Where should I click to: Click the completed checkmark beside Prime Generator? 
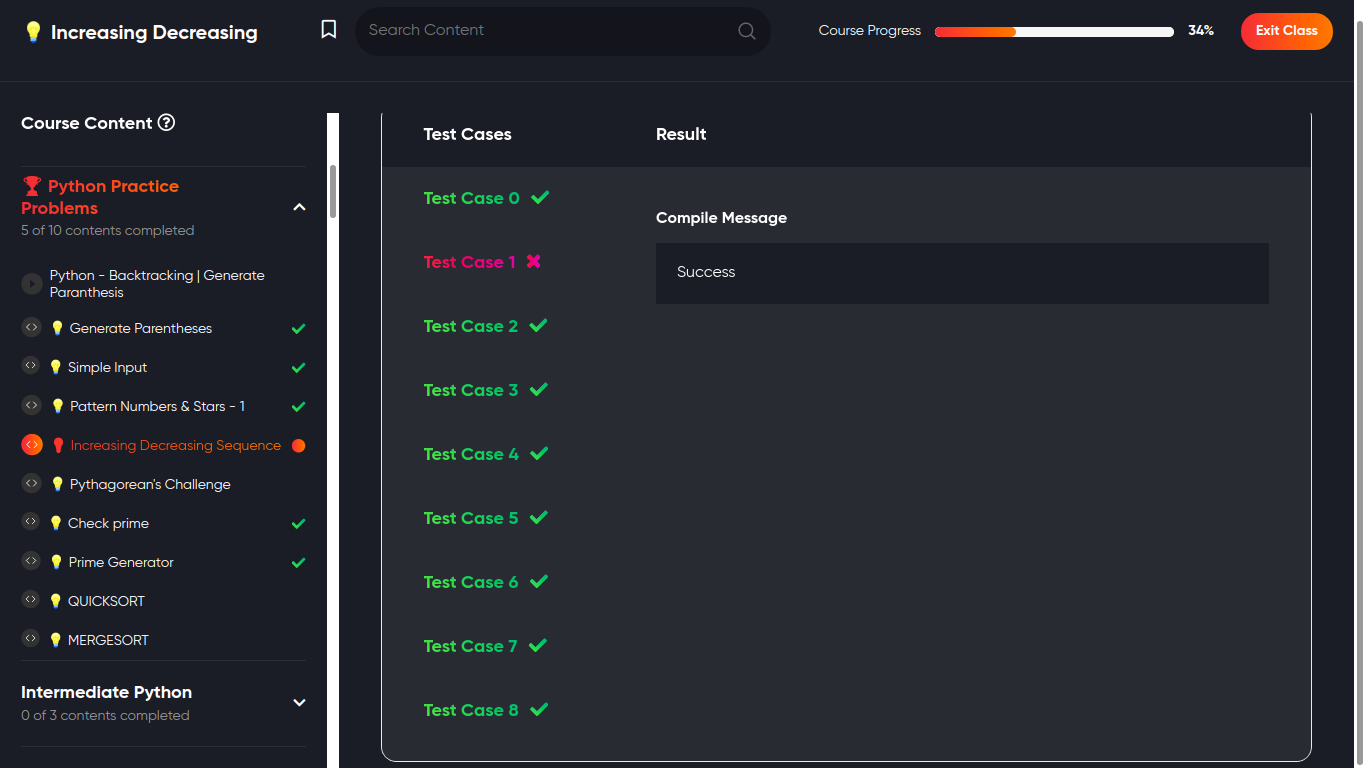pyautogui.click(x=298, y=563)
